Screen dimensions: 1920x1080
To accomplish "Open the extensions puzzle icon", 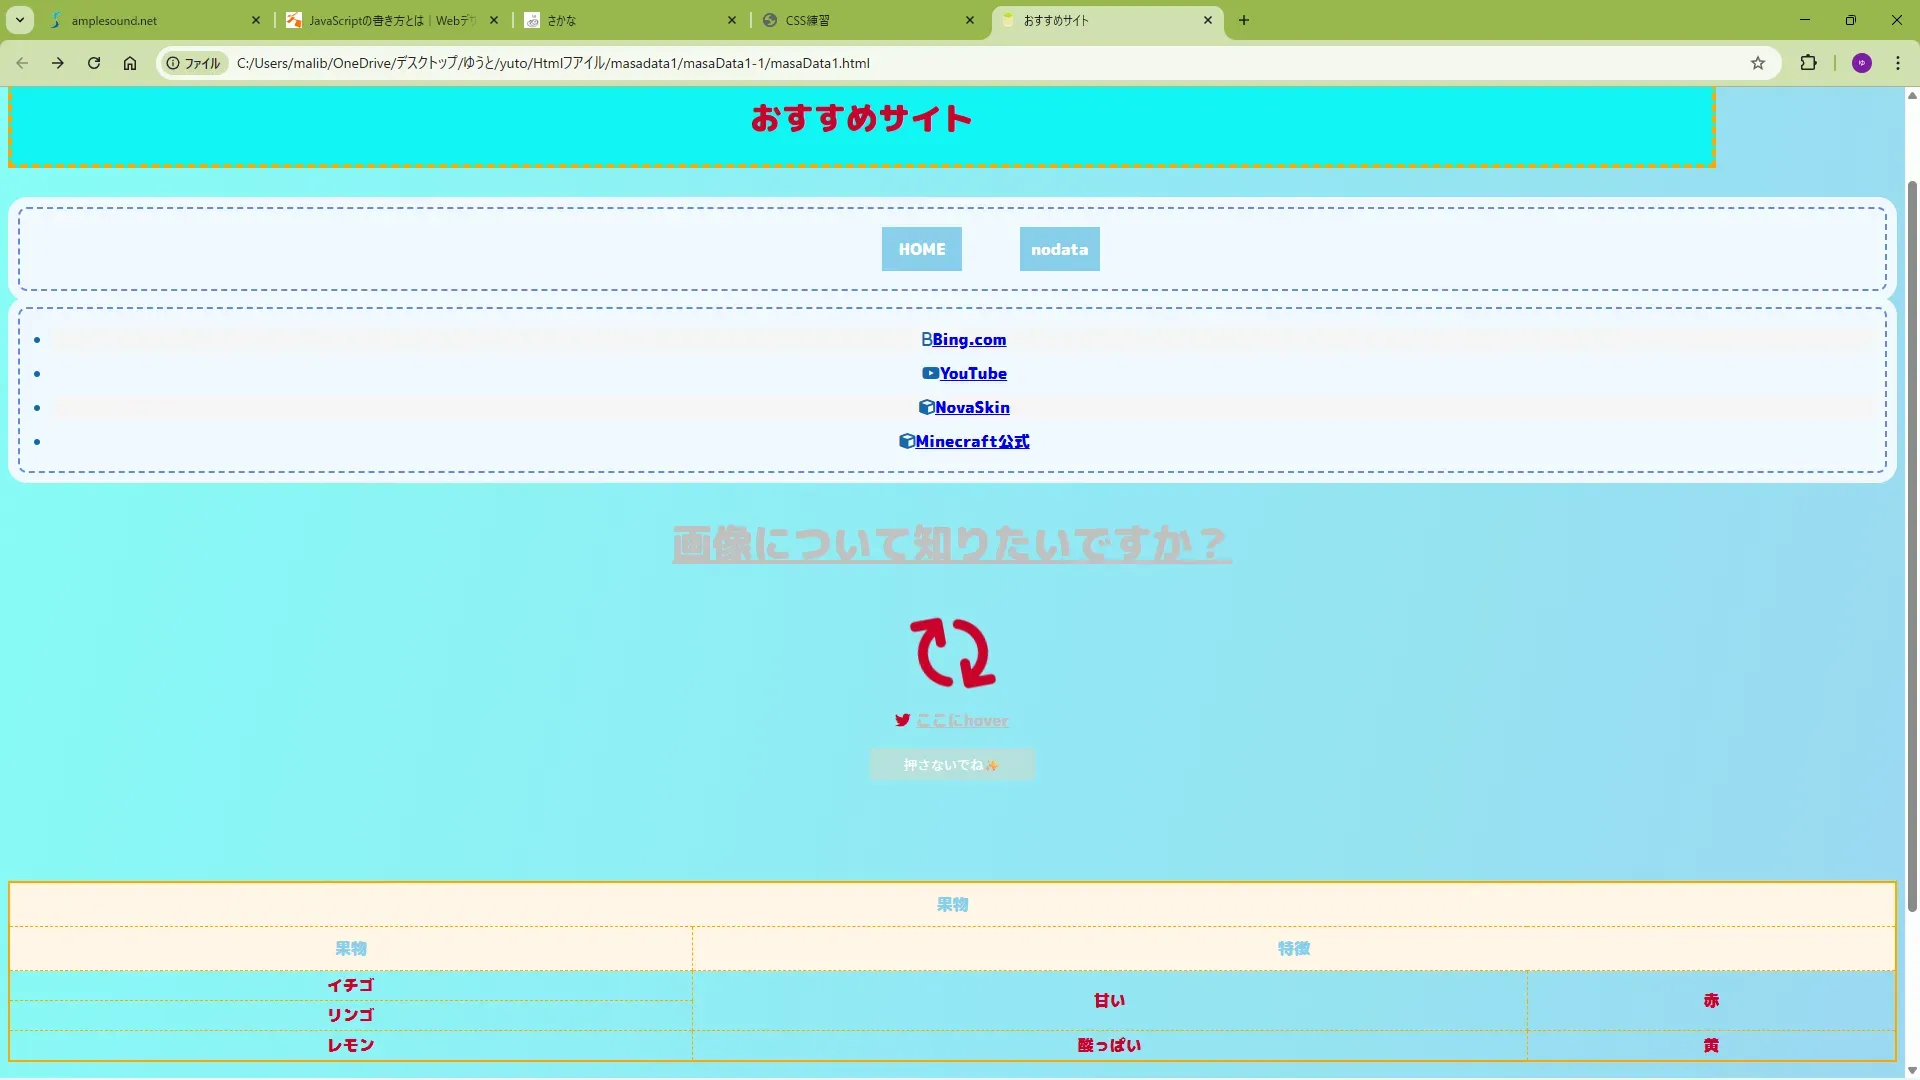I will click(x=1808, y=63).
